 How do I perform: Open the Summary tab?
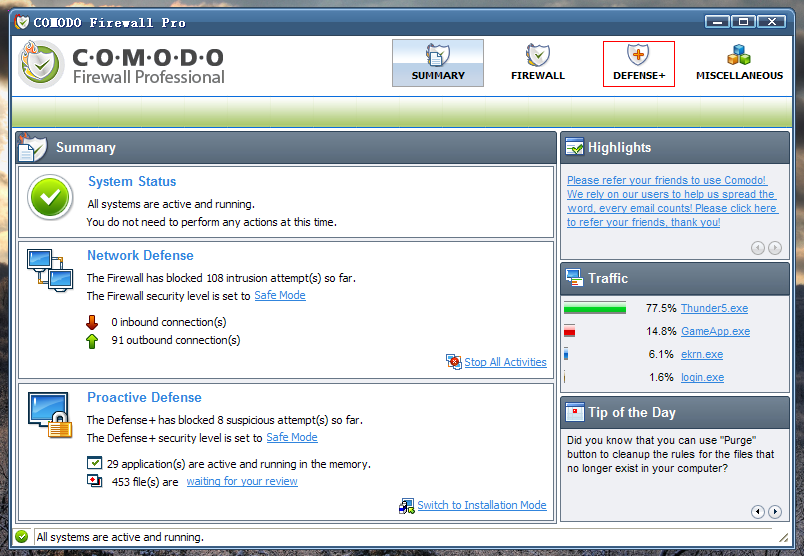tap(438, 63)
